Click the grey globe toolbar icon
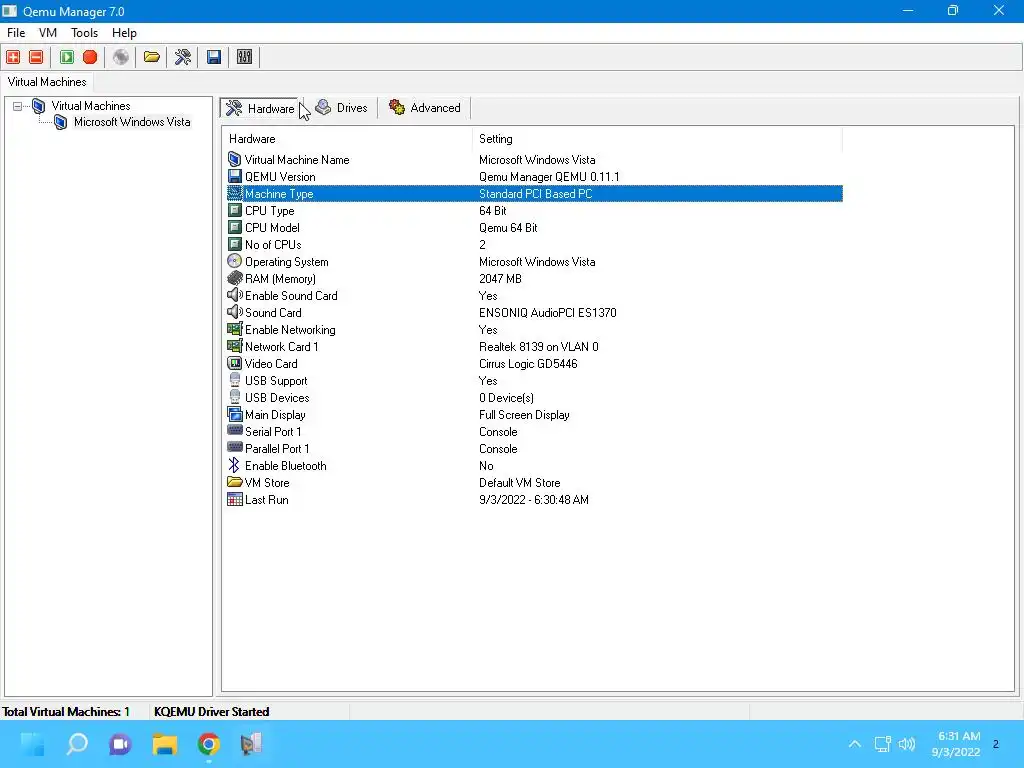The image size is (1024, 768). point(121,57)
